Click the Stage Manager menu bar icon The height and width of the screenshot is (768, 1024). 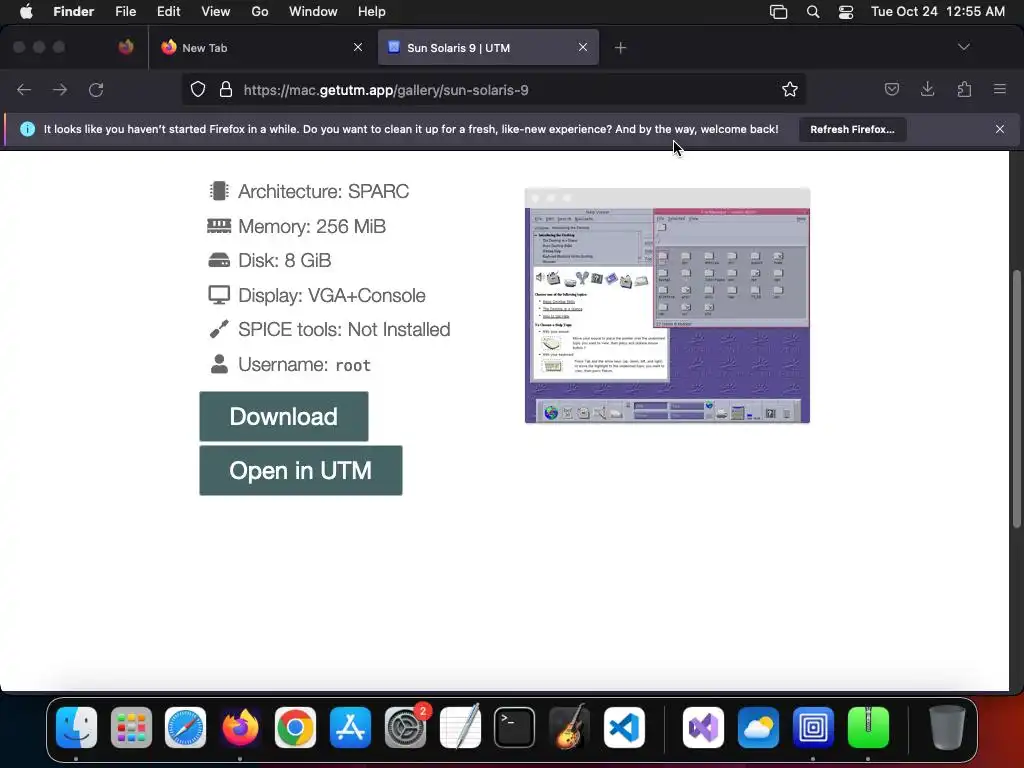tap(778, 12)
